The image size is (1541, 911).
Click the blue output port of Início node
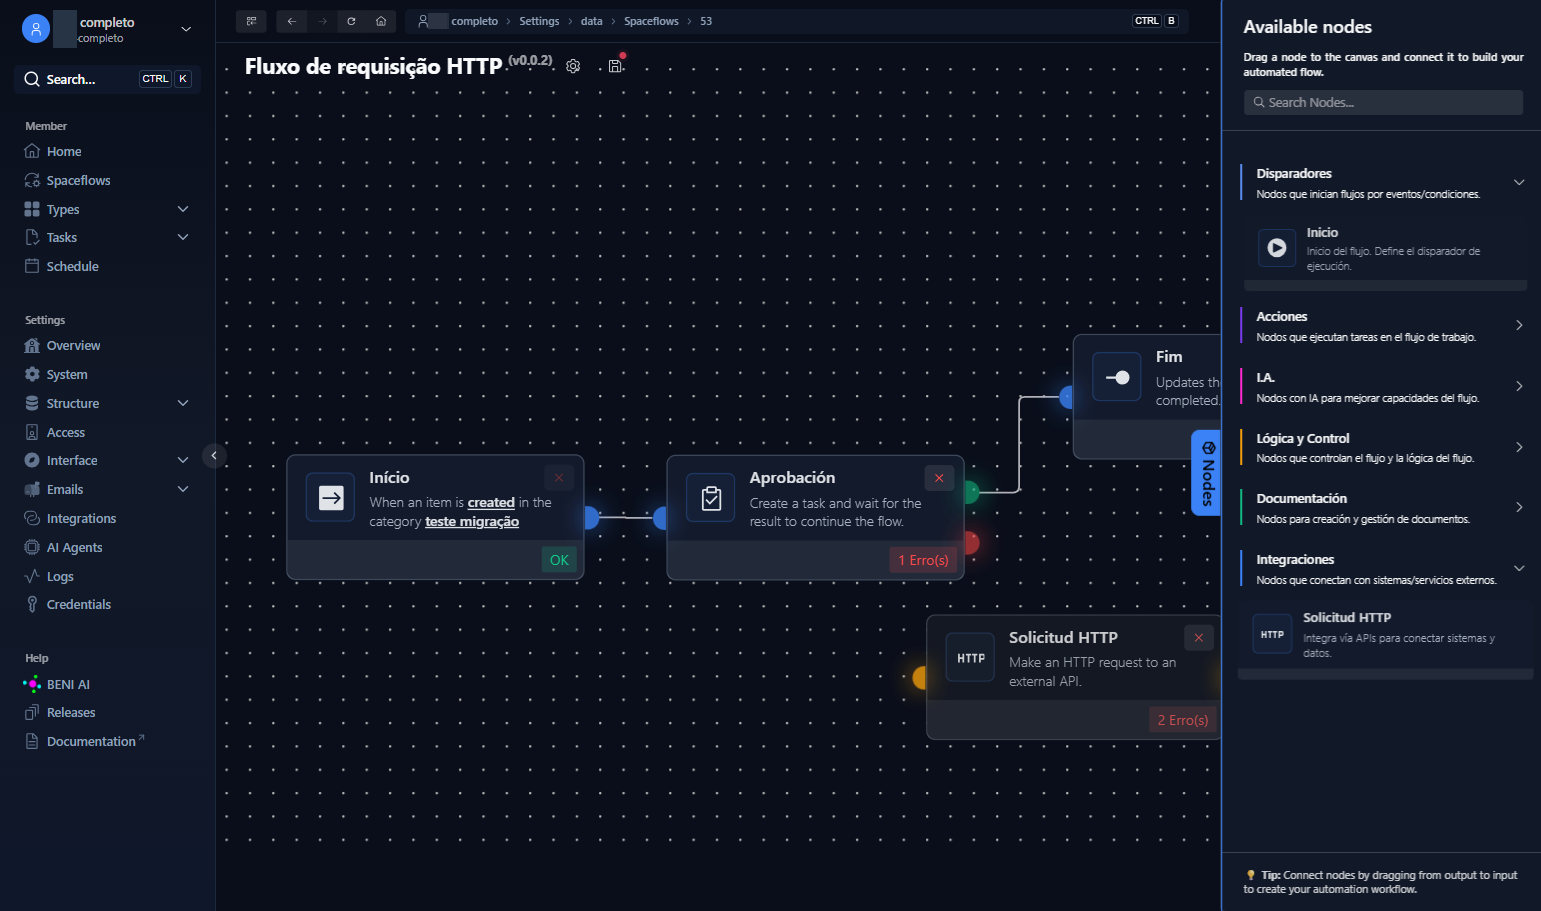[591, 517]
